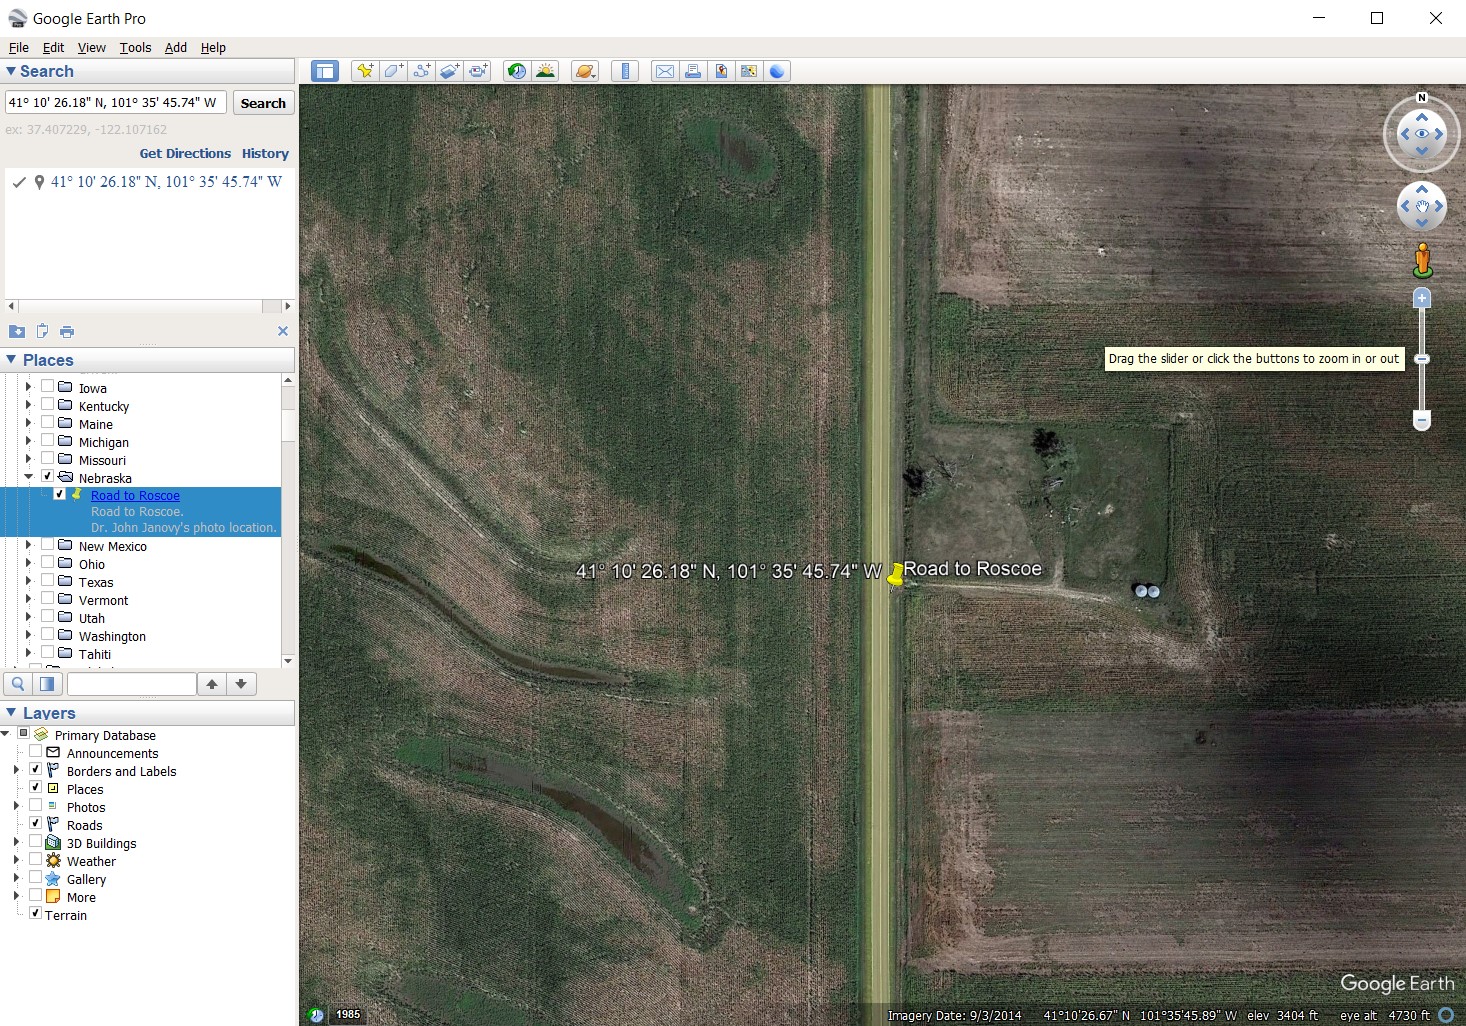1466x1026 pixels.
Task: Clear search results with X
Action: (283, 331)
